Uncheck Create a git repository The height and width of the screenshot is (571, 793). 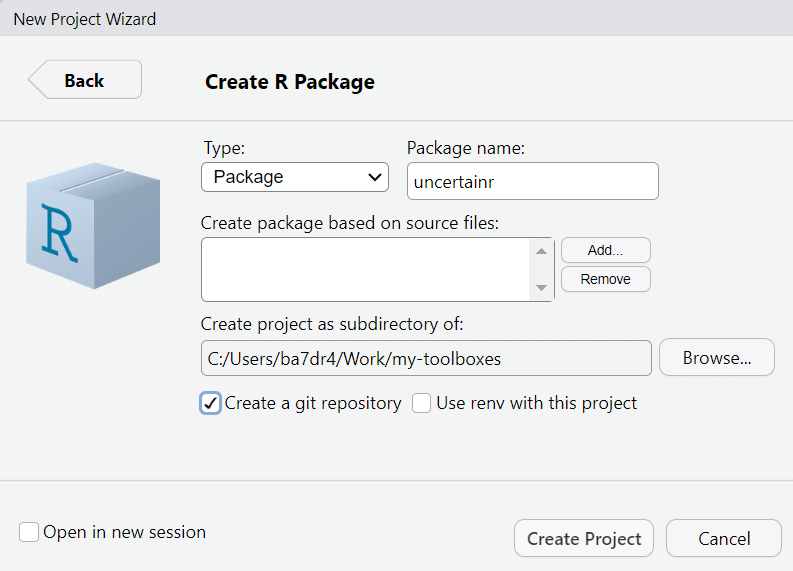pyautogui.click(x=210, y=403)
